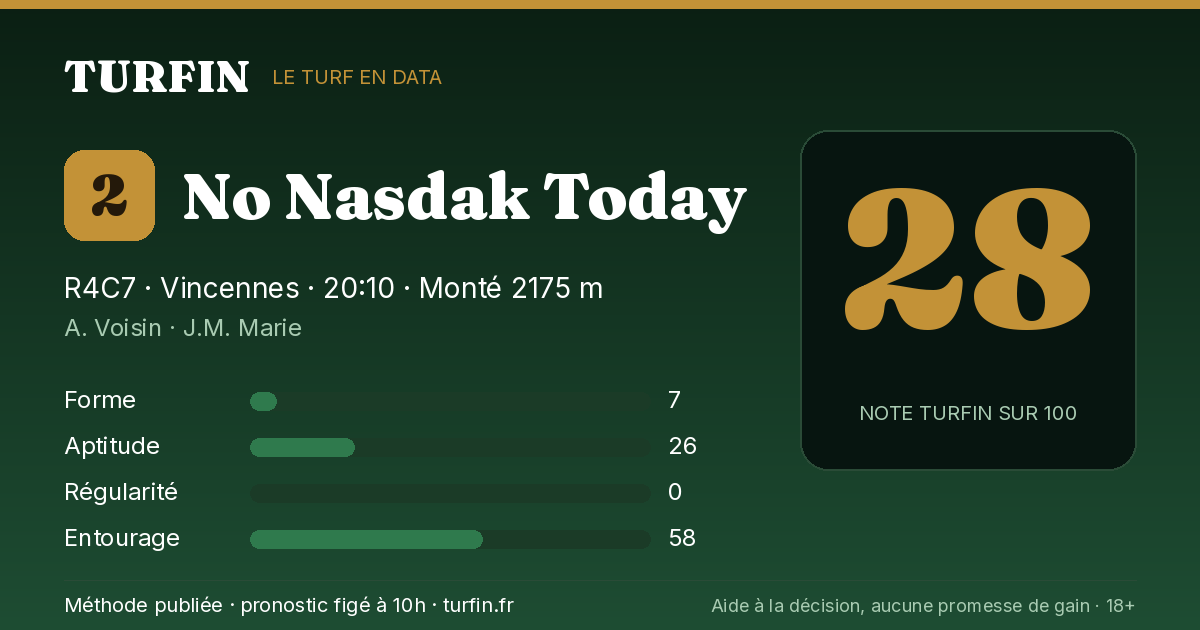Click the 'Entourage' label
1200x630 pixels.
point(122,538)
